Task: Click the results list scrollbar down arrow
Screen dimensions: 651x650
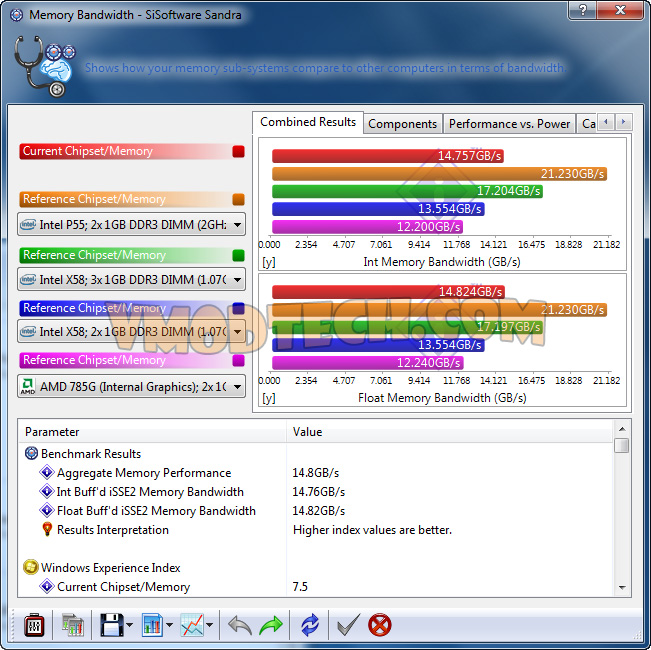Action: tap(622, 587)
